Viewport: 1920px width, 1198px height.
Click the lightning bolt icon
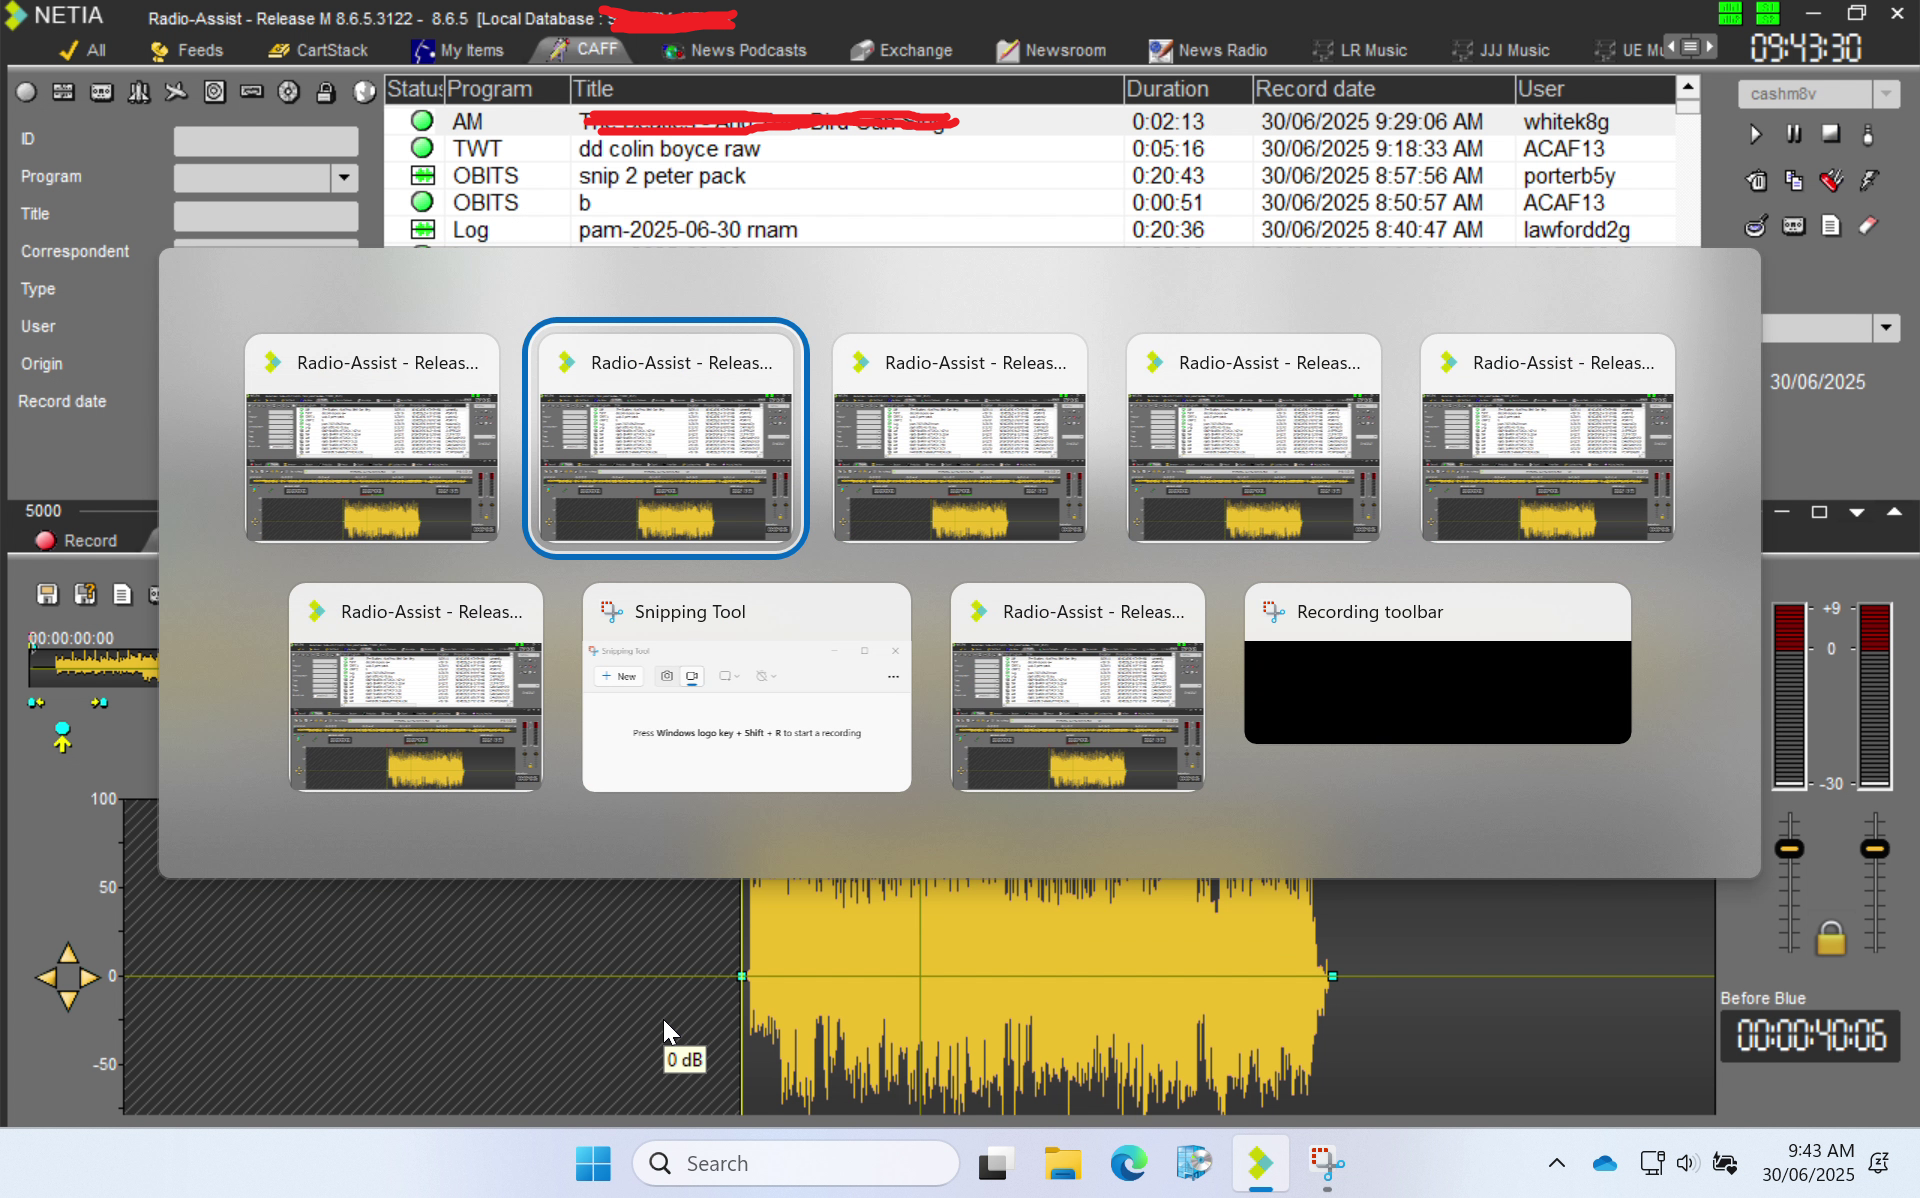click(x=1868, y=180)
